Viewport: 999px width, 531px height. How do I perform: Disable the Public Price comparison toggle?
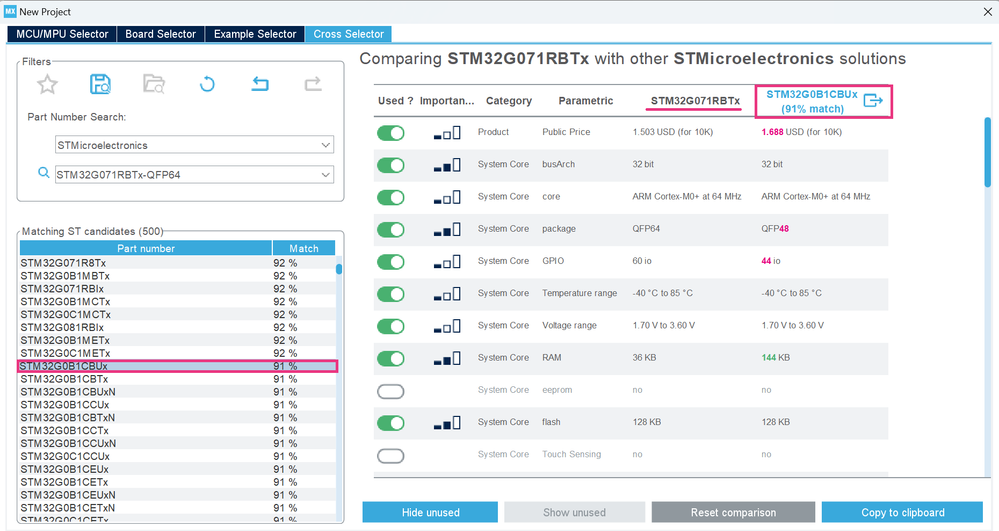pos(391,133)
